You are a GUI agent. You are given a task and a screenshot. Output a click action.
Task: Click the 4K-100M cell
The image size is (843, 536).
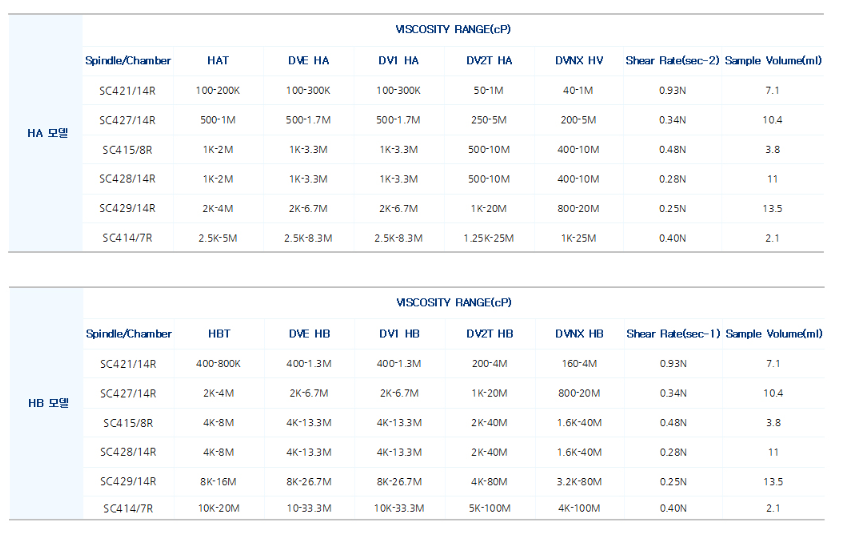click(579, 508)
